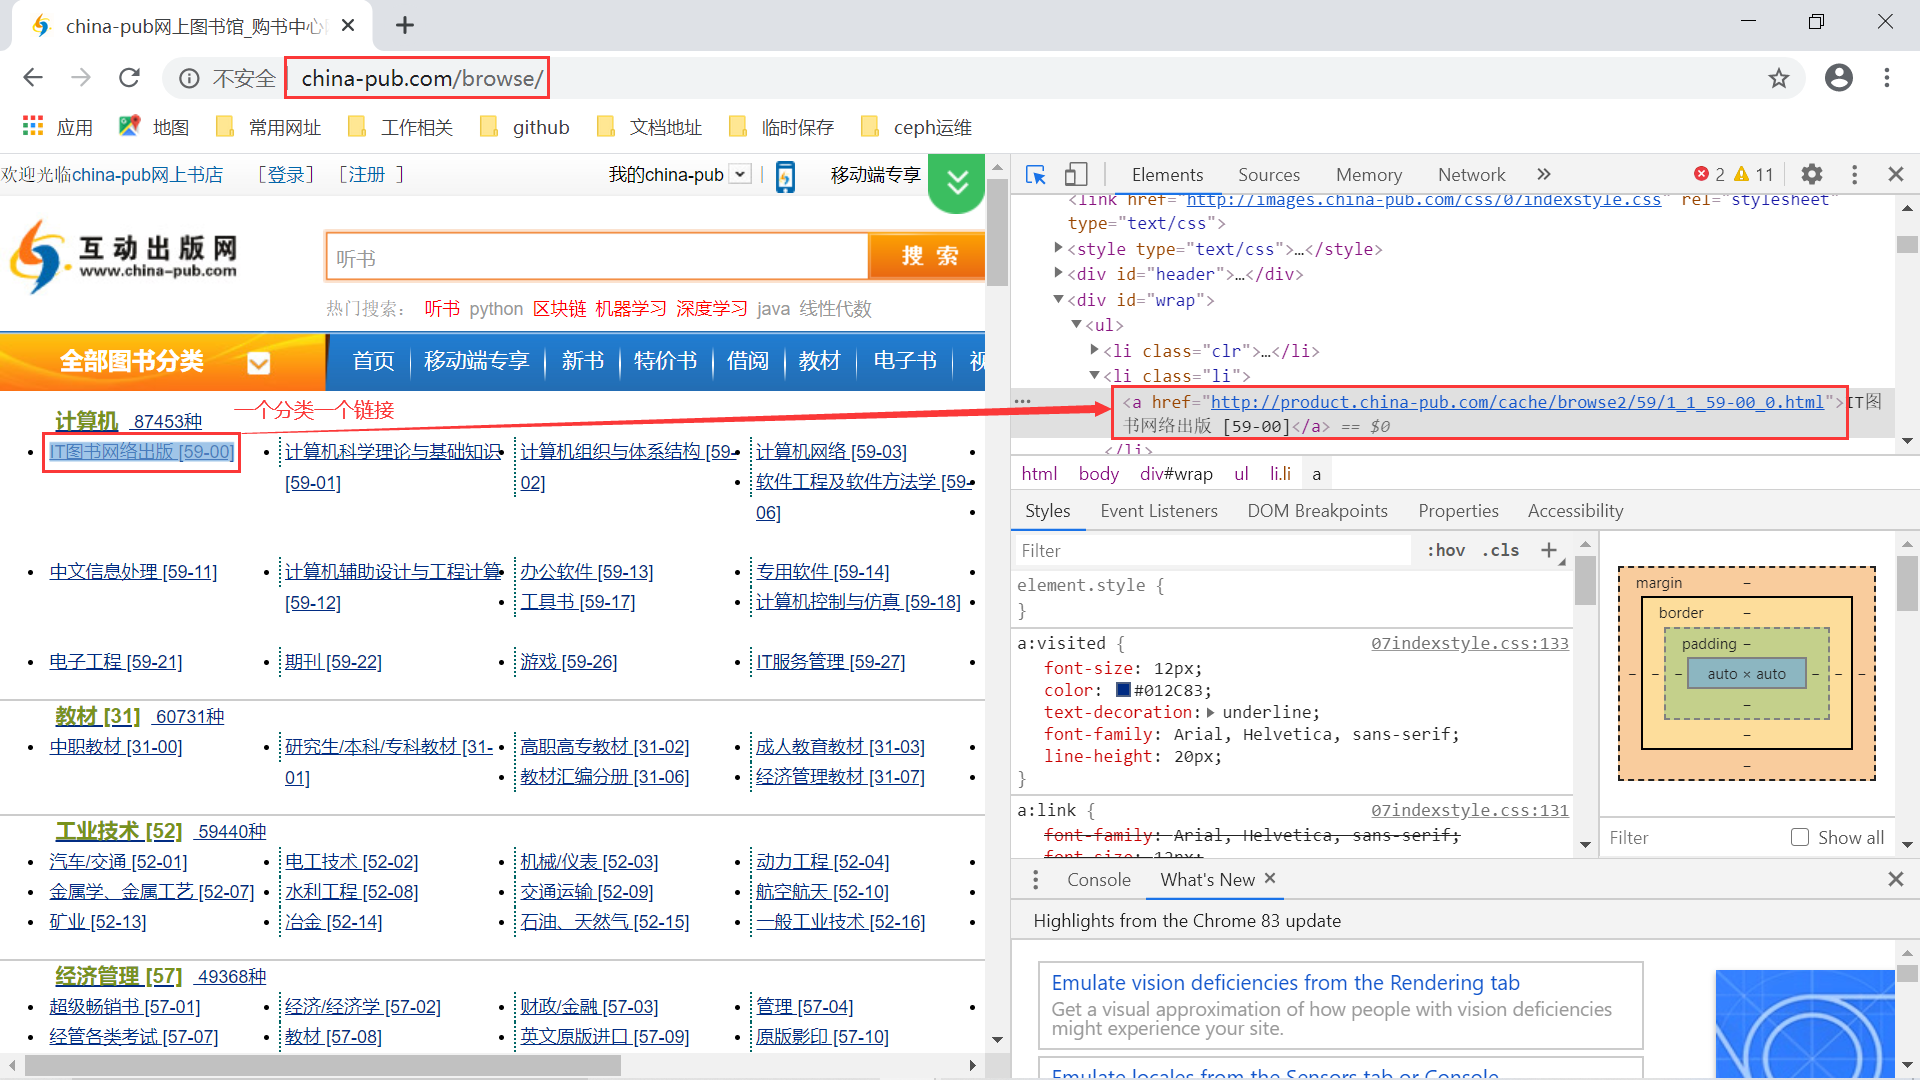
Task: Open DevTools settings gear
Action: click(x=1811, y=175)
